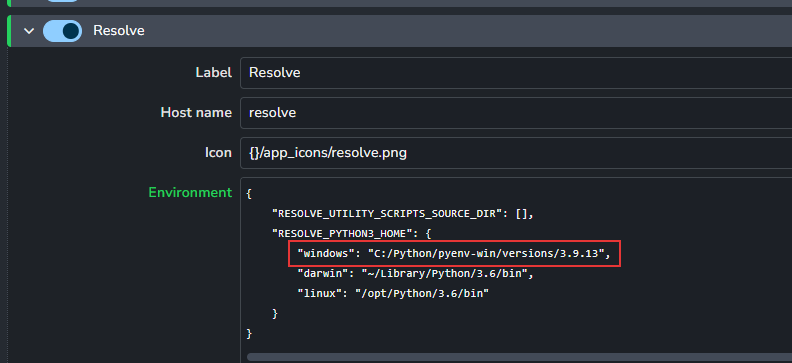Toggle the Resolve enabled switch
Viewport: 792px width, 363px height.
pyautogui.click(x=62, y=31)
